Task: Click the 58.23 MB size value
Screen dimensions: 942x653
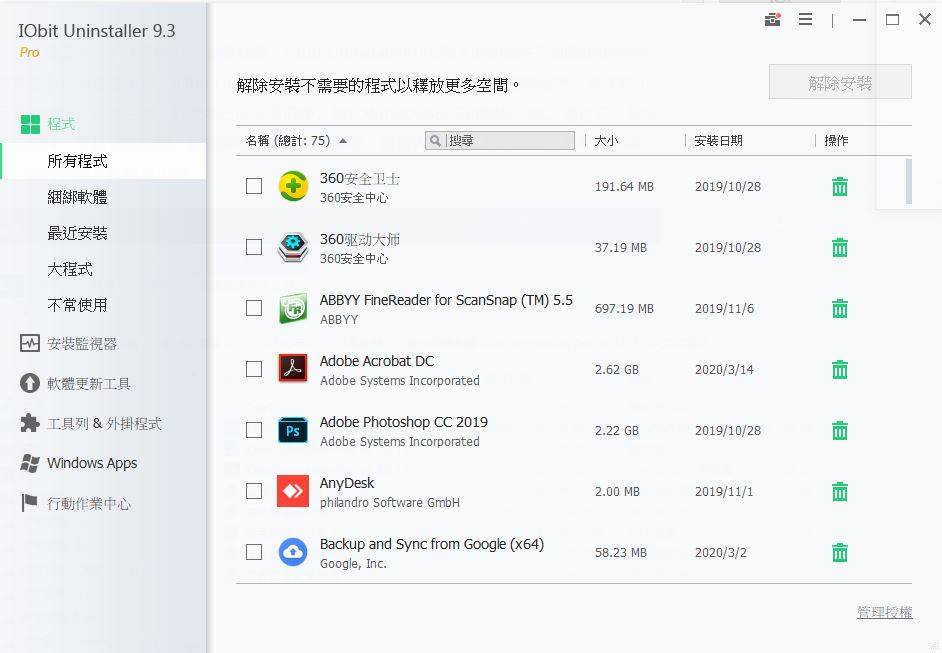Action: (x=621, y=553)
